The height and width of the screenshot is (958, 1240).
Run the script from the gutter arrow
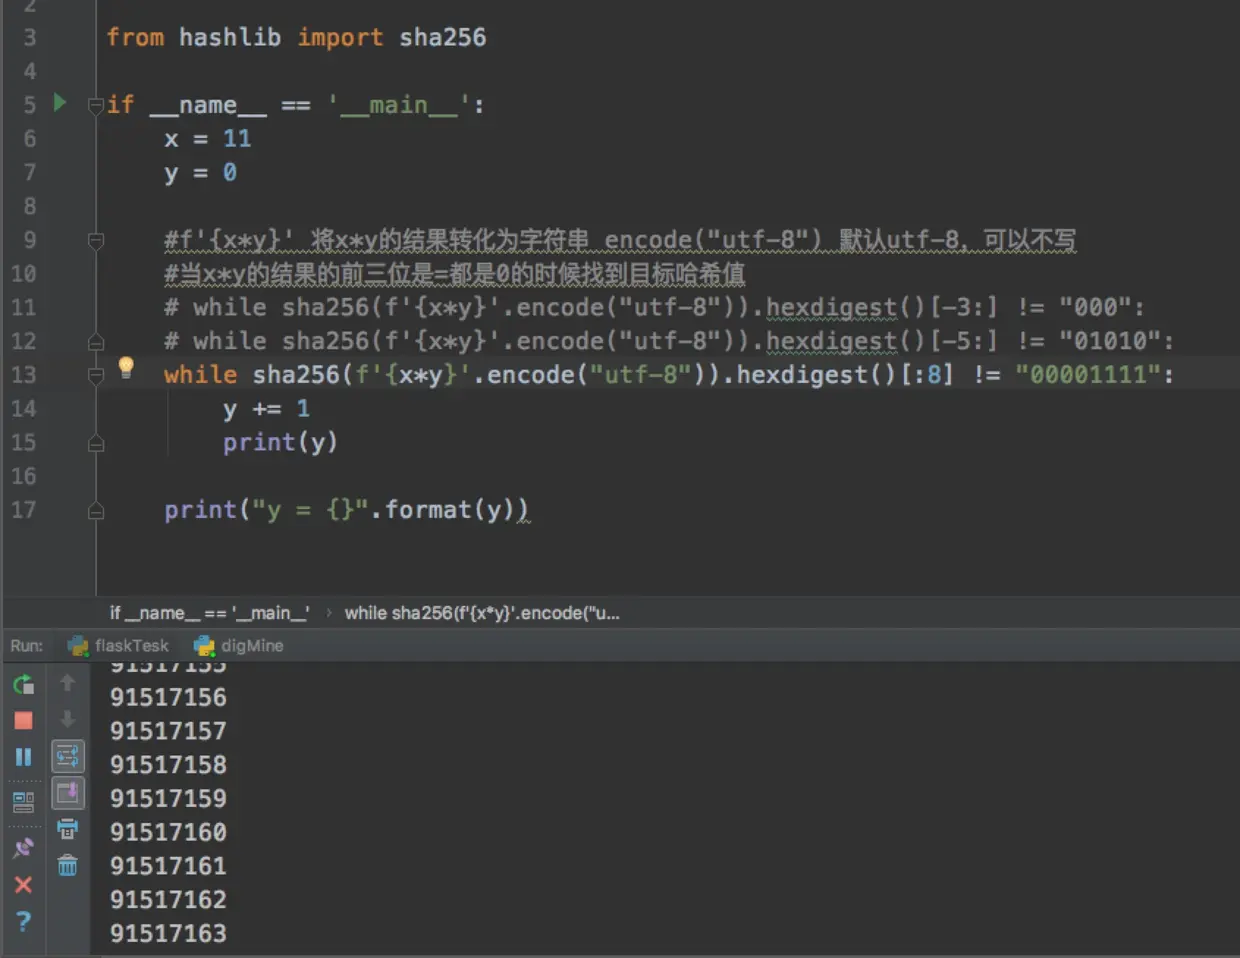pos(60,103)
